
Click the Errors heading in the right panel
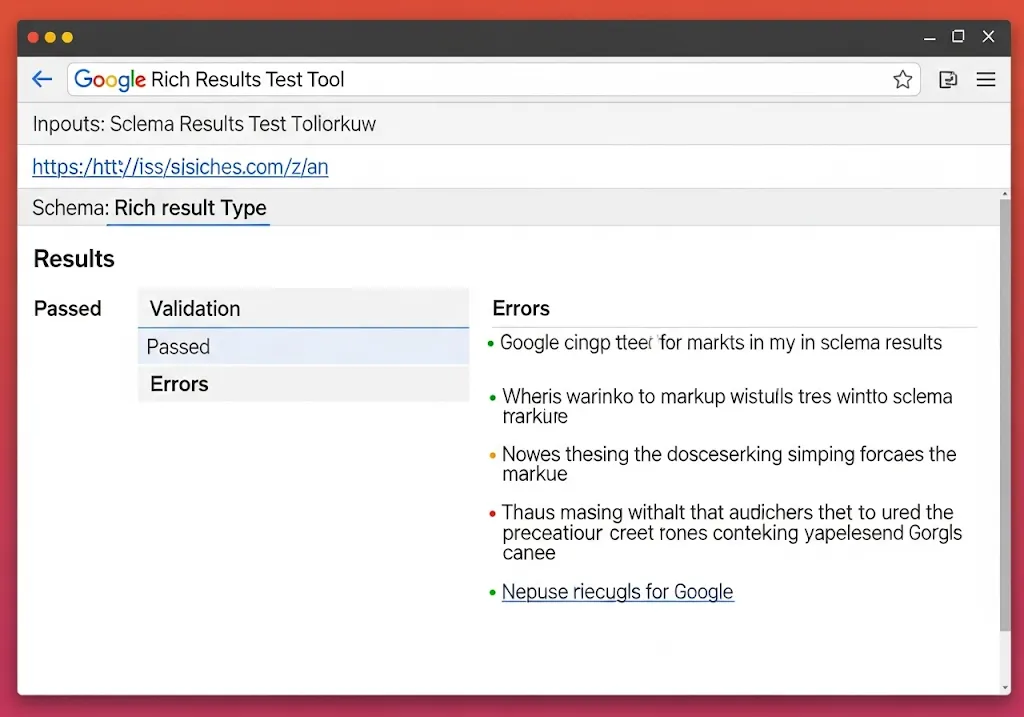pyautogui.click(x=520, y=308)
